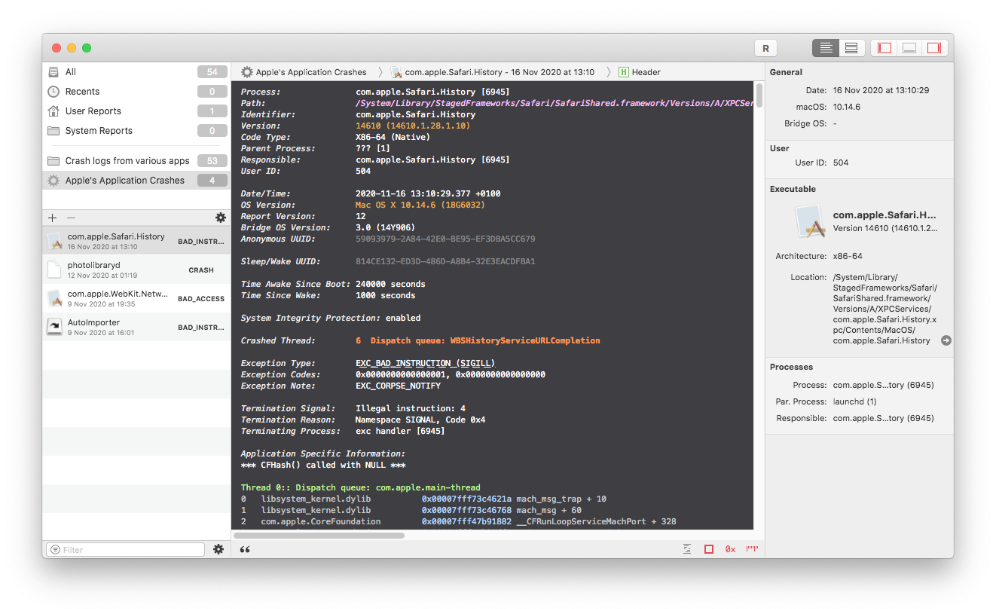Click the red ruler marks icon
The width and height of the screenshot is (996, 609).
tap(753, 549)
